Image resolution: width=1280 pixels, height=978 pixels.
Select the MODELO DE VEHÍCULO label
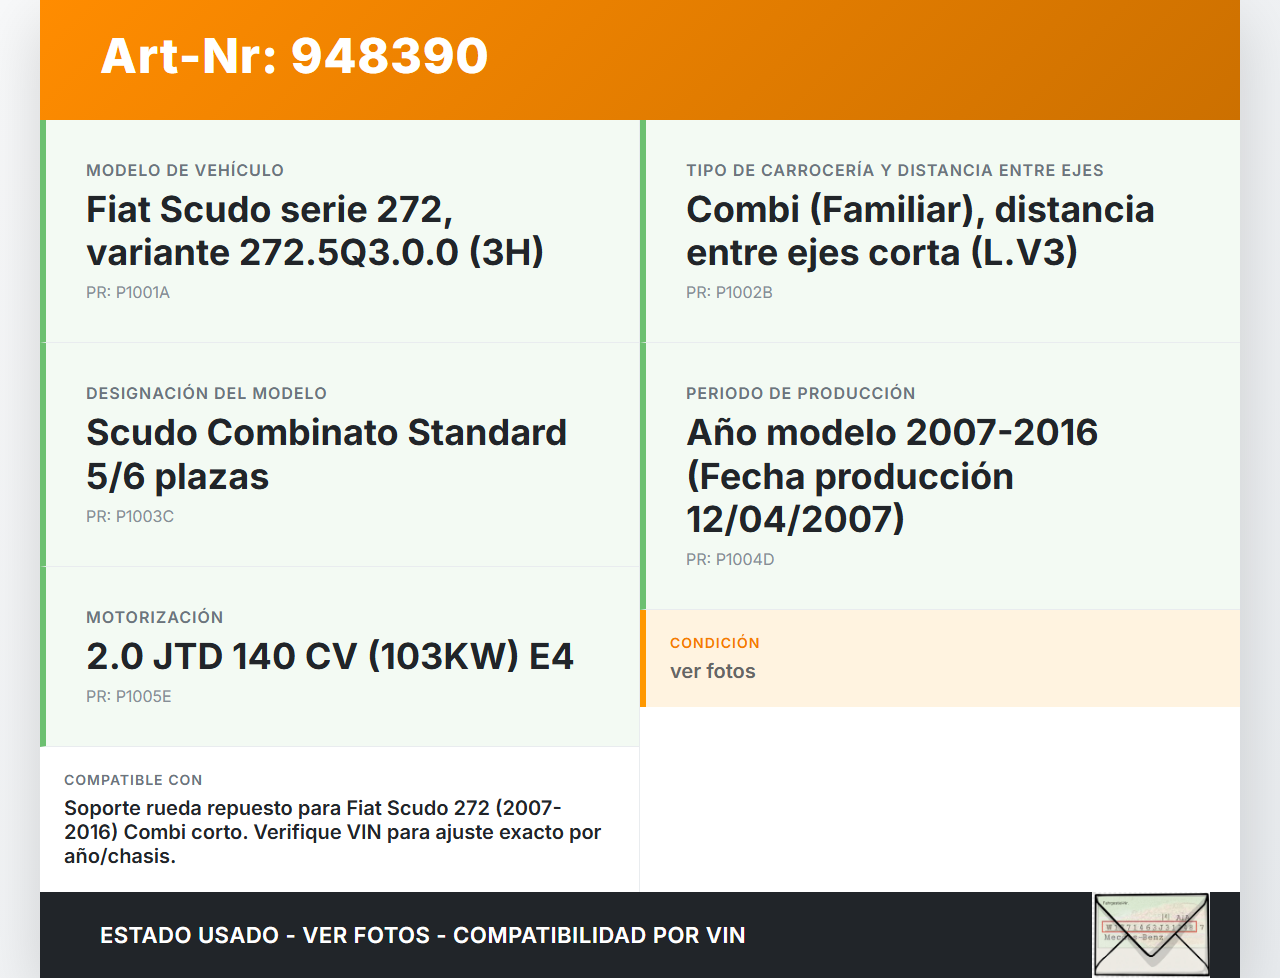coord(185,170)
